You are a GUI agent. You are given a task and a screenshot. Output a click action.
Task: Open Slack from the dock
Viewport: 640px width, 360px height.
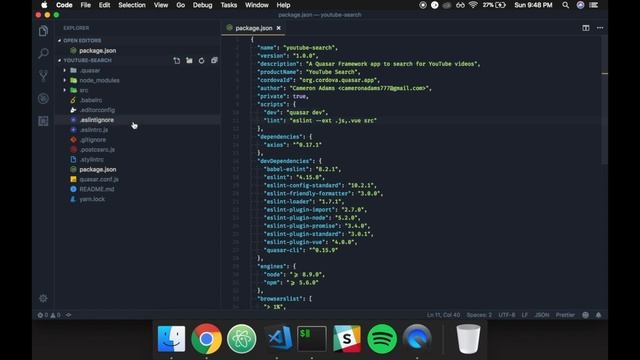(x=347, y=338)
